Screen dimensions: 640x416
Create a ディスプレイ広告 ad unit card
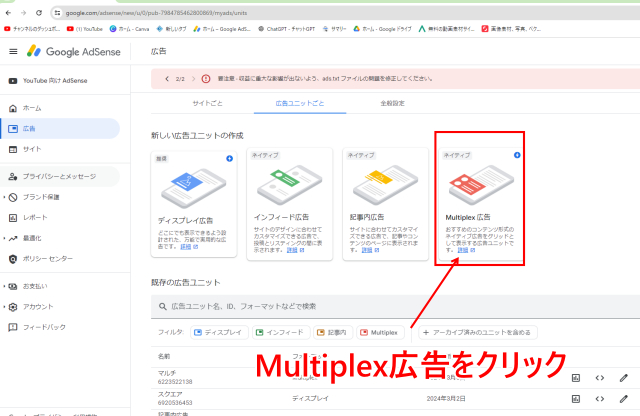194,205
